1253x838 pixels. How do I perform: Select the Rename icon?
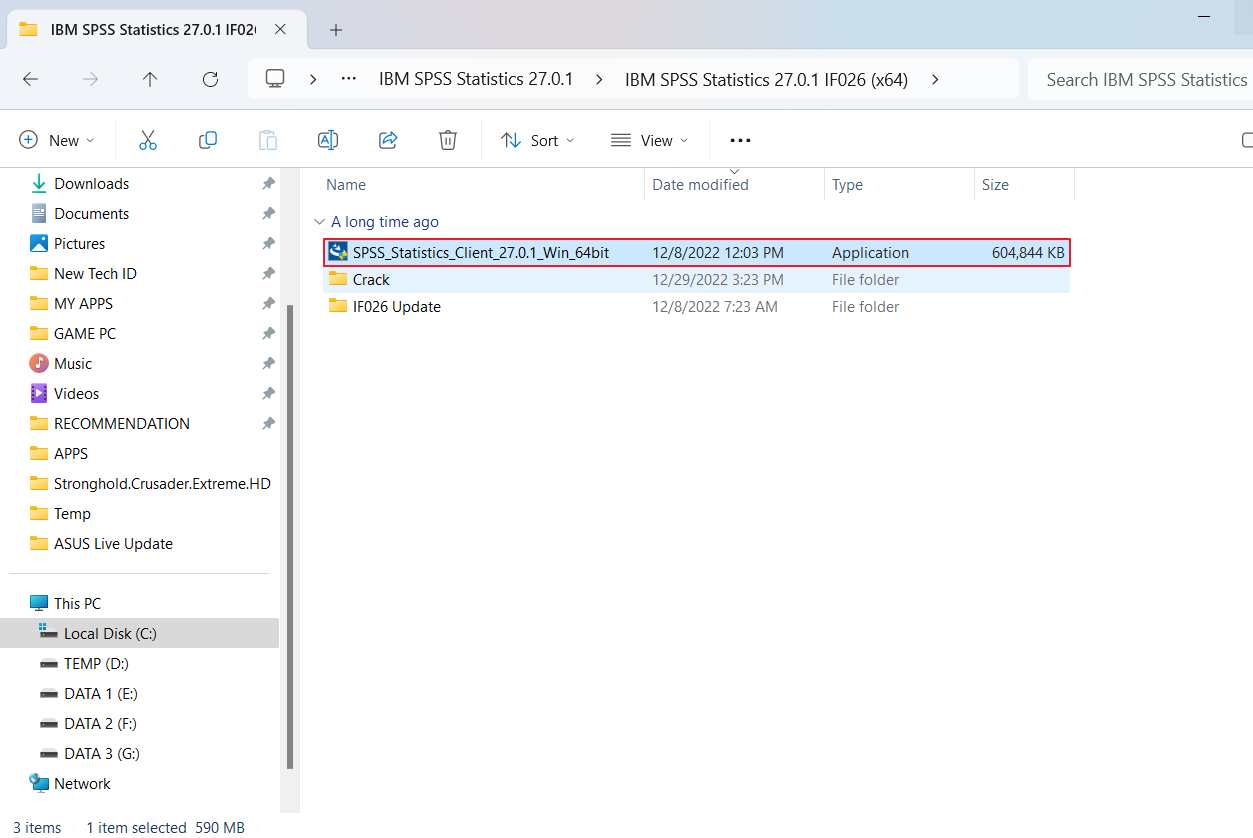tap(328, 140)
